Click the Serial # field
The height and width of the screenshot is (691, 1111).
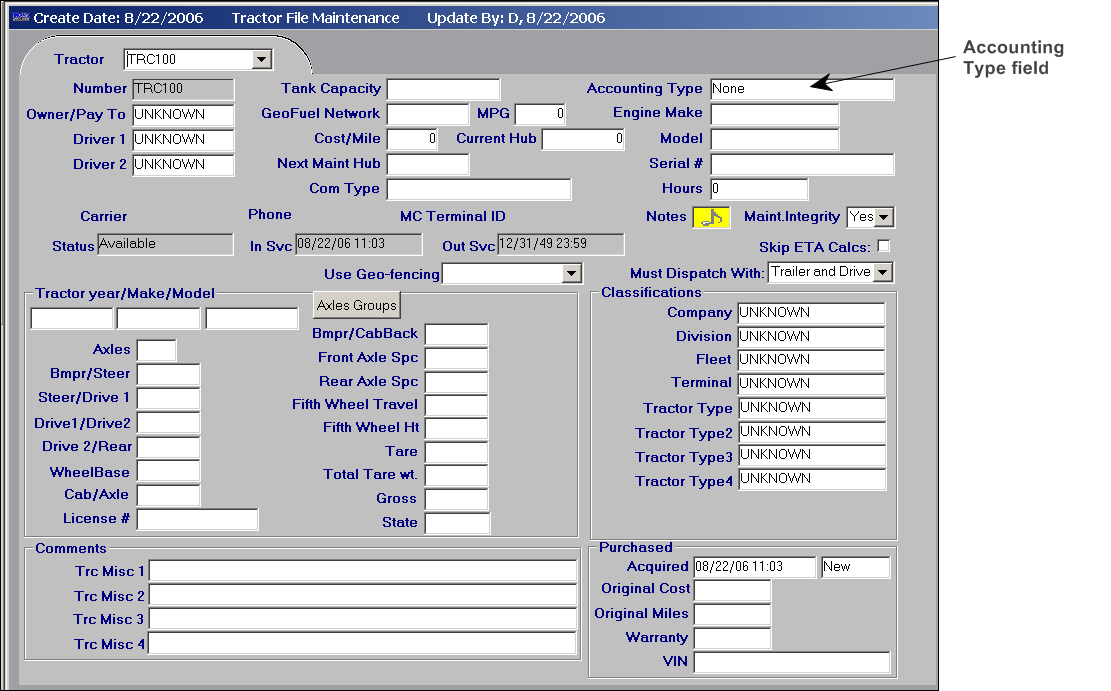pyautogui.click(x=802, y=164)
